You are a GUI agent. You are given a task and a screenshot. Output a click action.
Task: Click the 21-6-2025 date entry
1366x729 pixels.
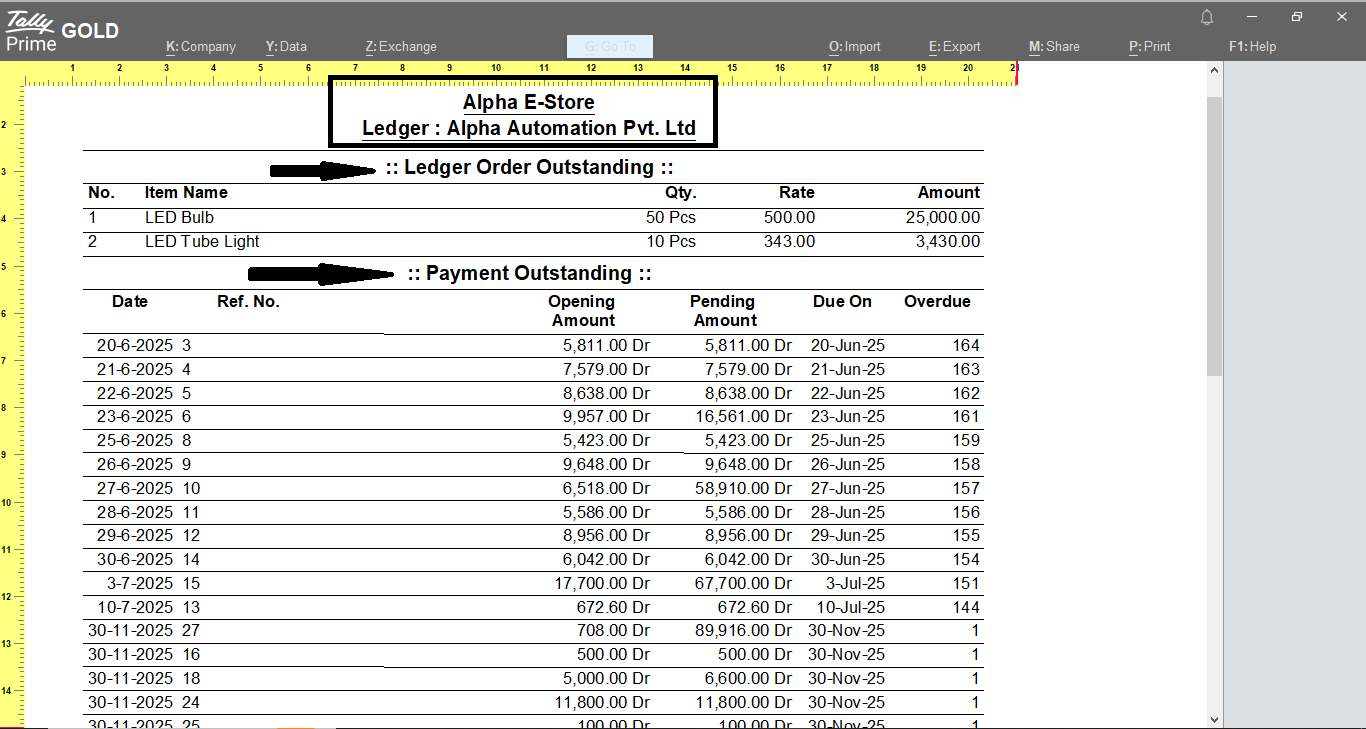click(x=135, y=369)
